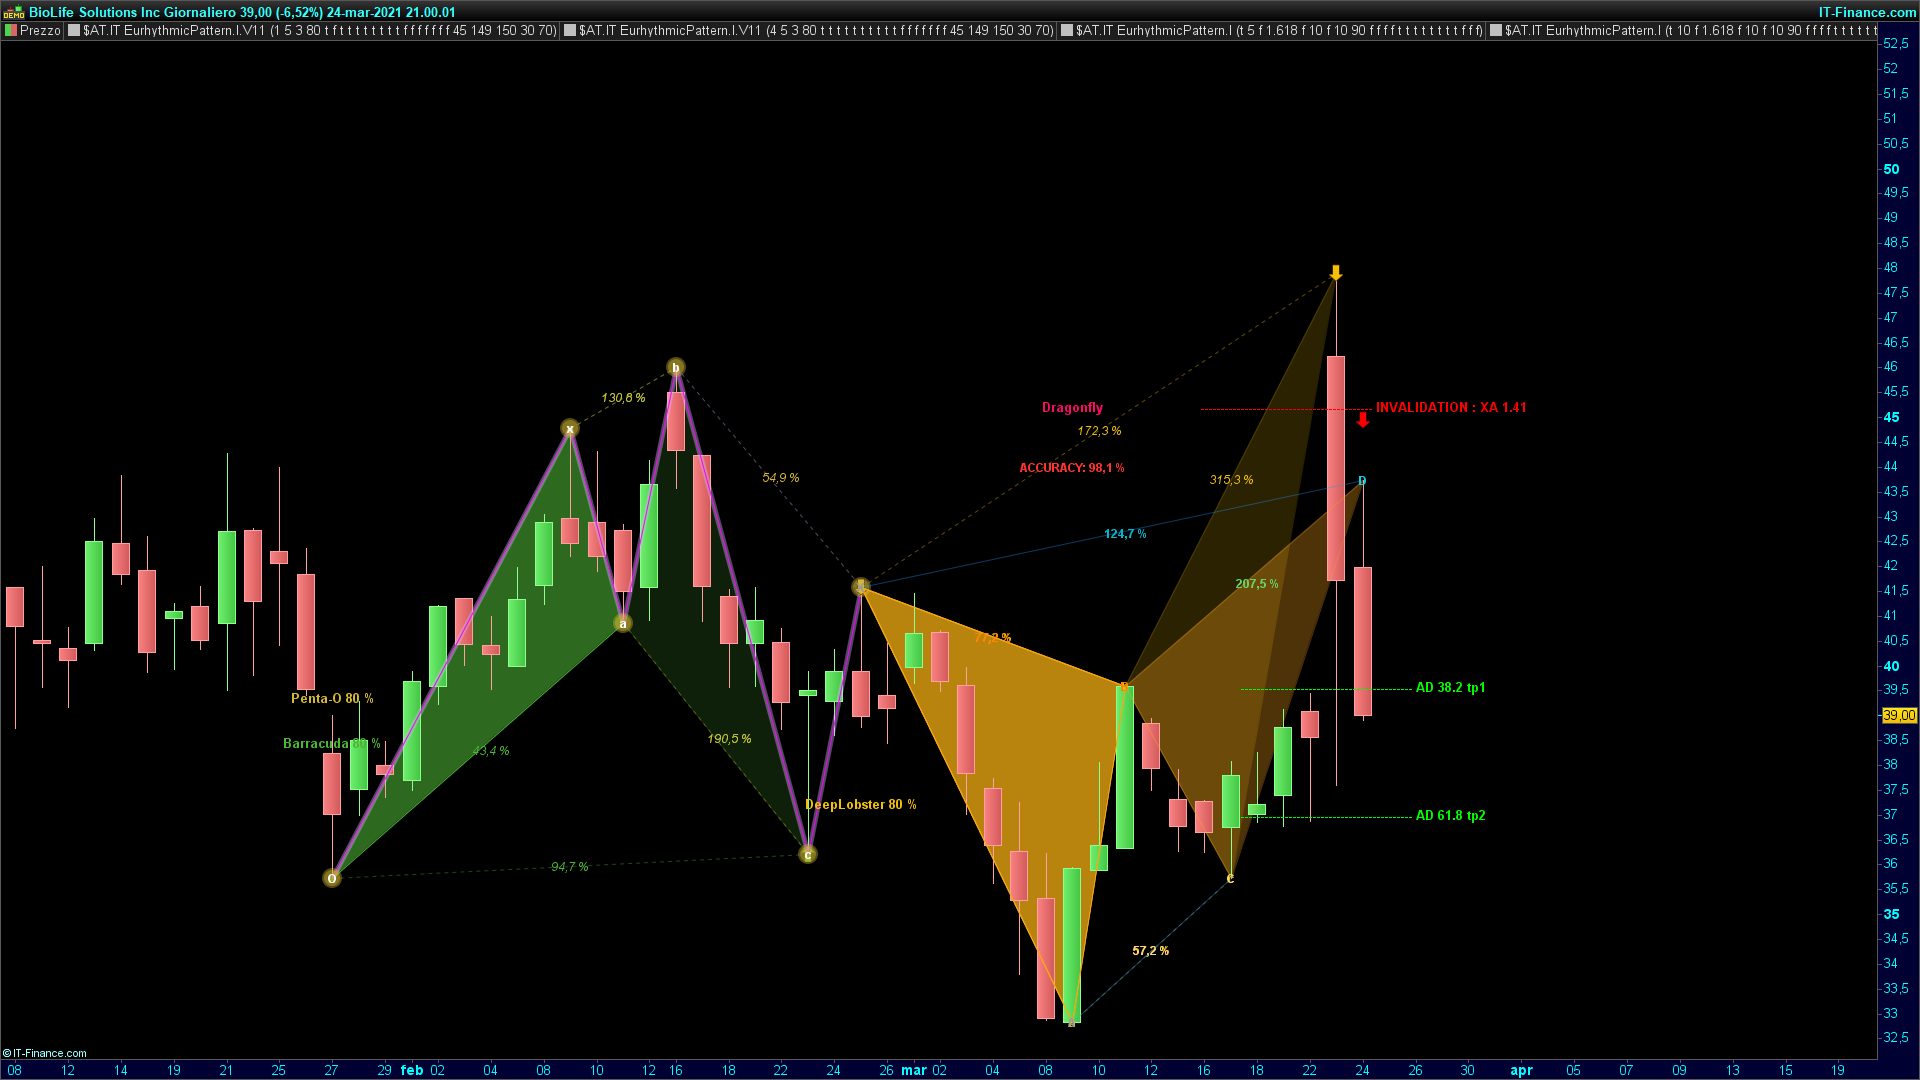Open the Prezzo price label
This screenshot has height=1080, width=1920.
[x=40, y=30]
